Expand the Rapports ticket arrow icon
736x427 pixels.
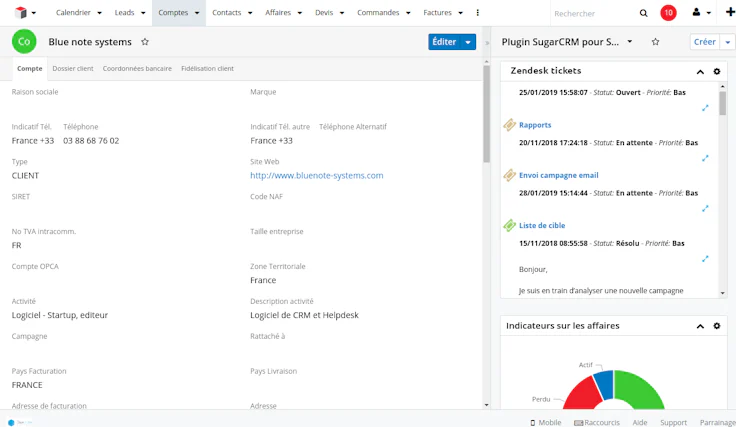705,158
